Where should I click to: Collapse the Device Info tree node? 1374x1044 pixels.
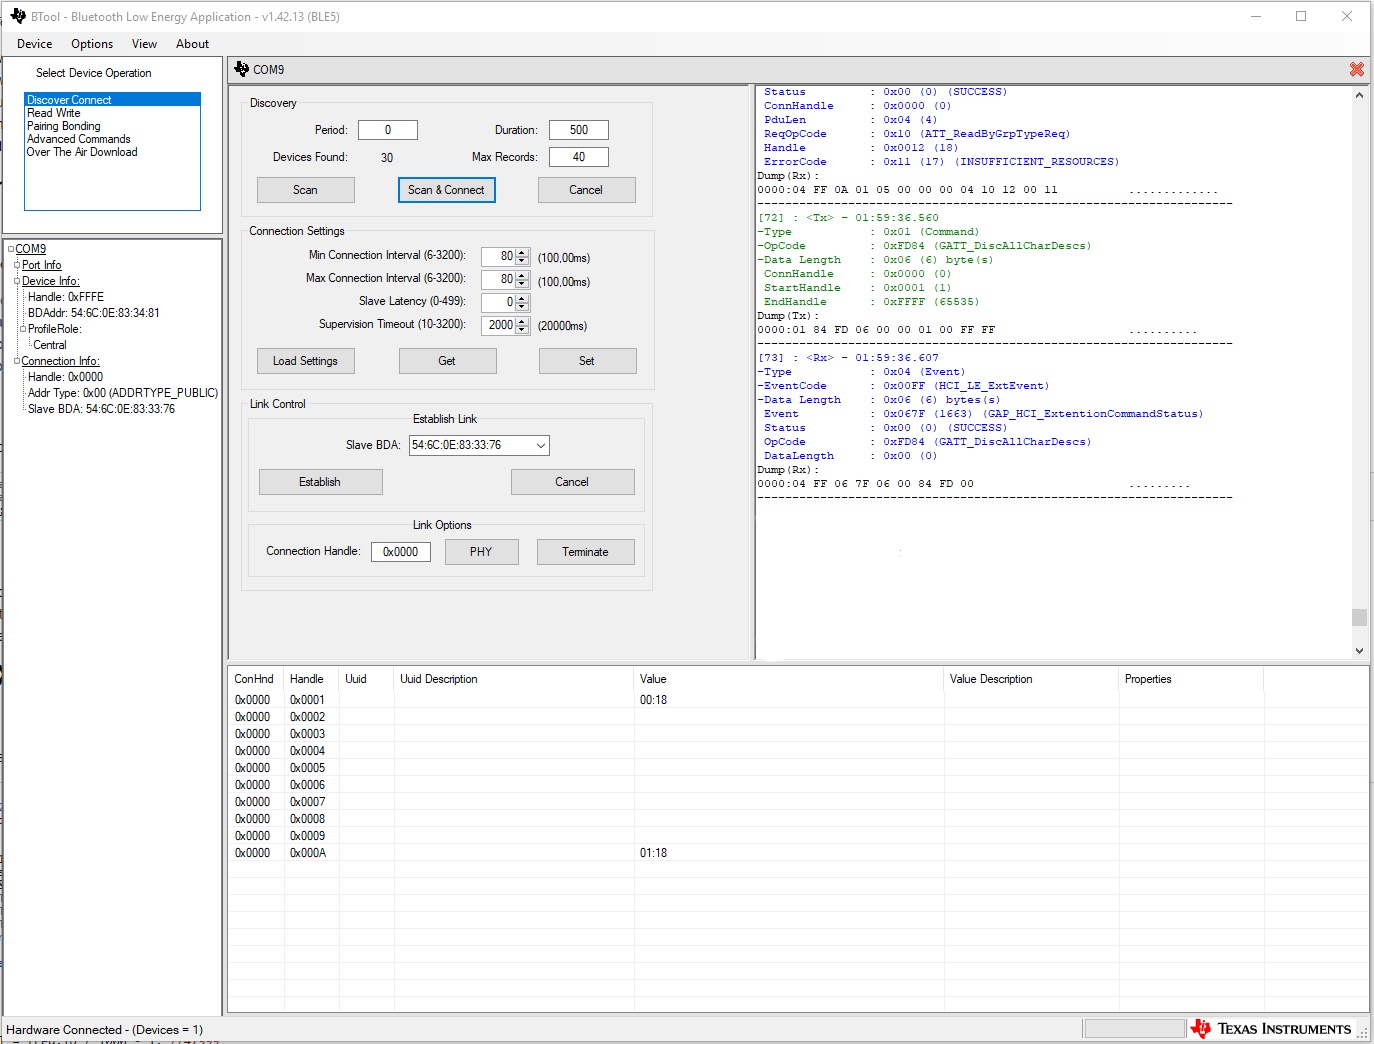pos(17,281)
